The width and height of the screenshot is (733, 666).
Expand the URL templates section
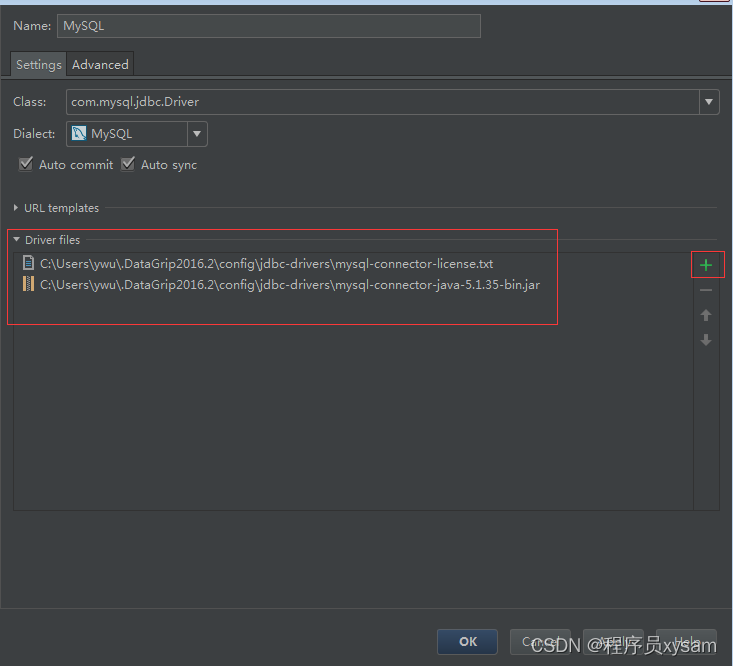pos(15,208)
